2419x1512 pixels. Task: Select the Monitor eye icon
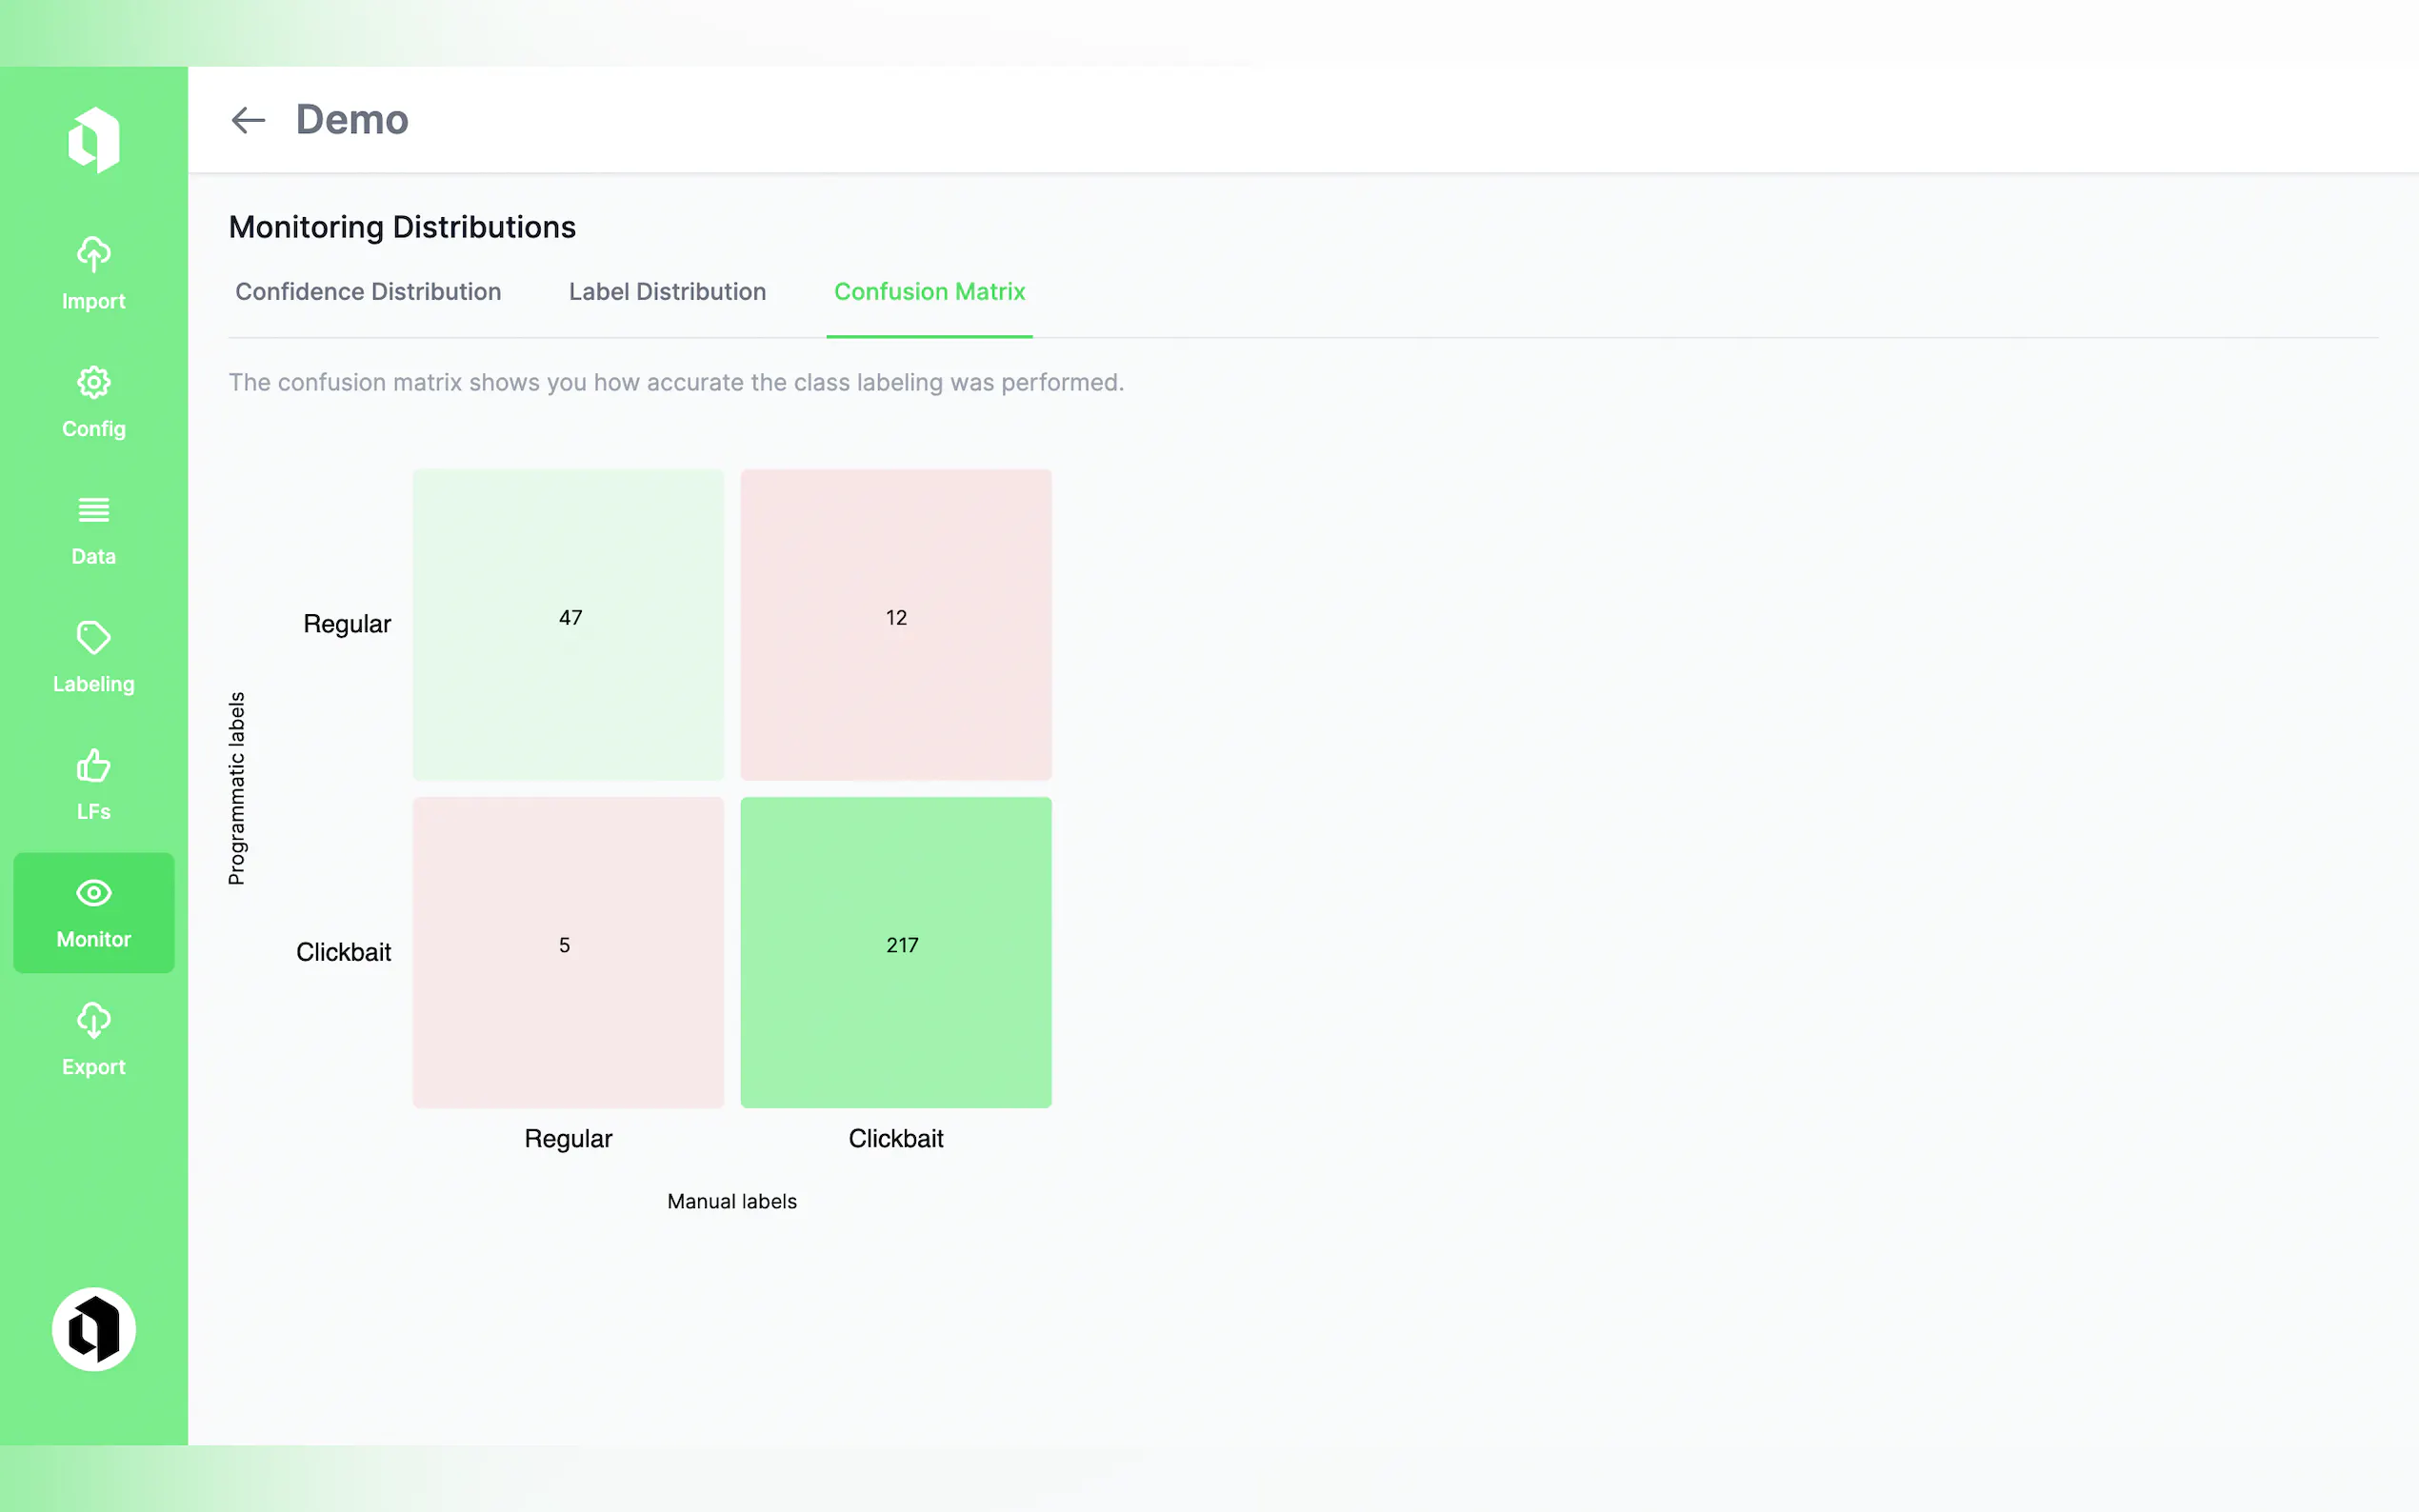(x=94, y=893)
